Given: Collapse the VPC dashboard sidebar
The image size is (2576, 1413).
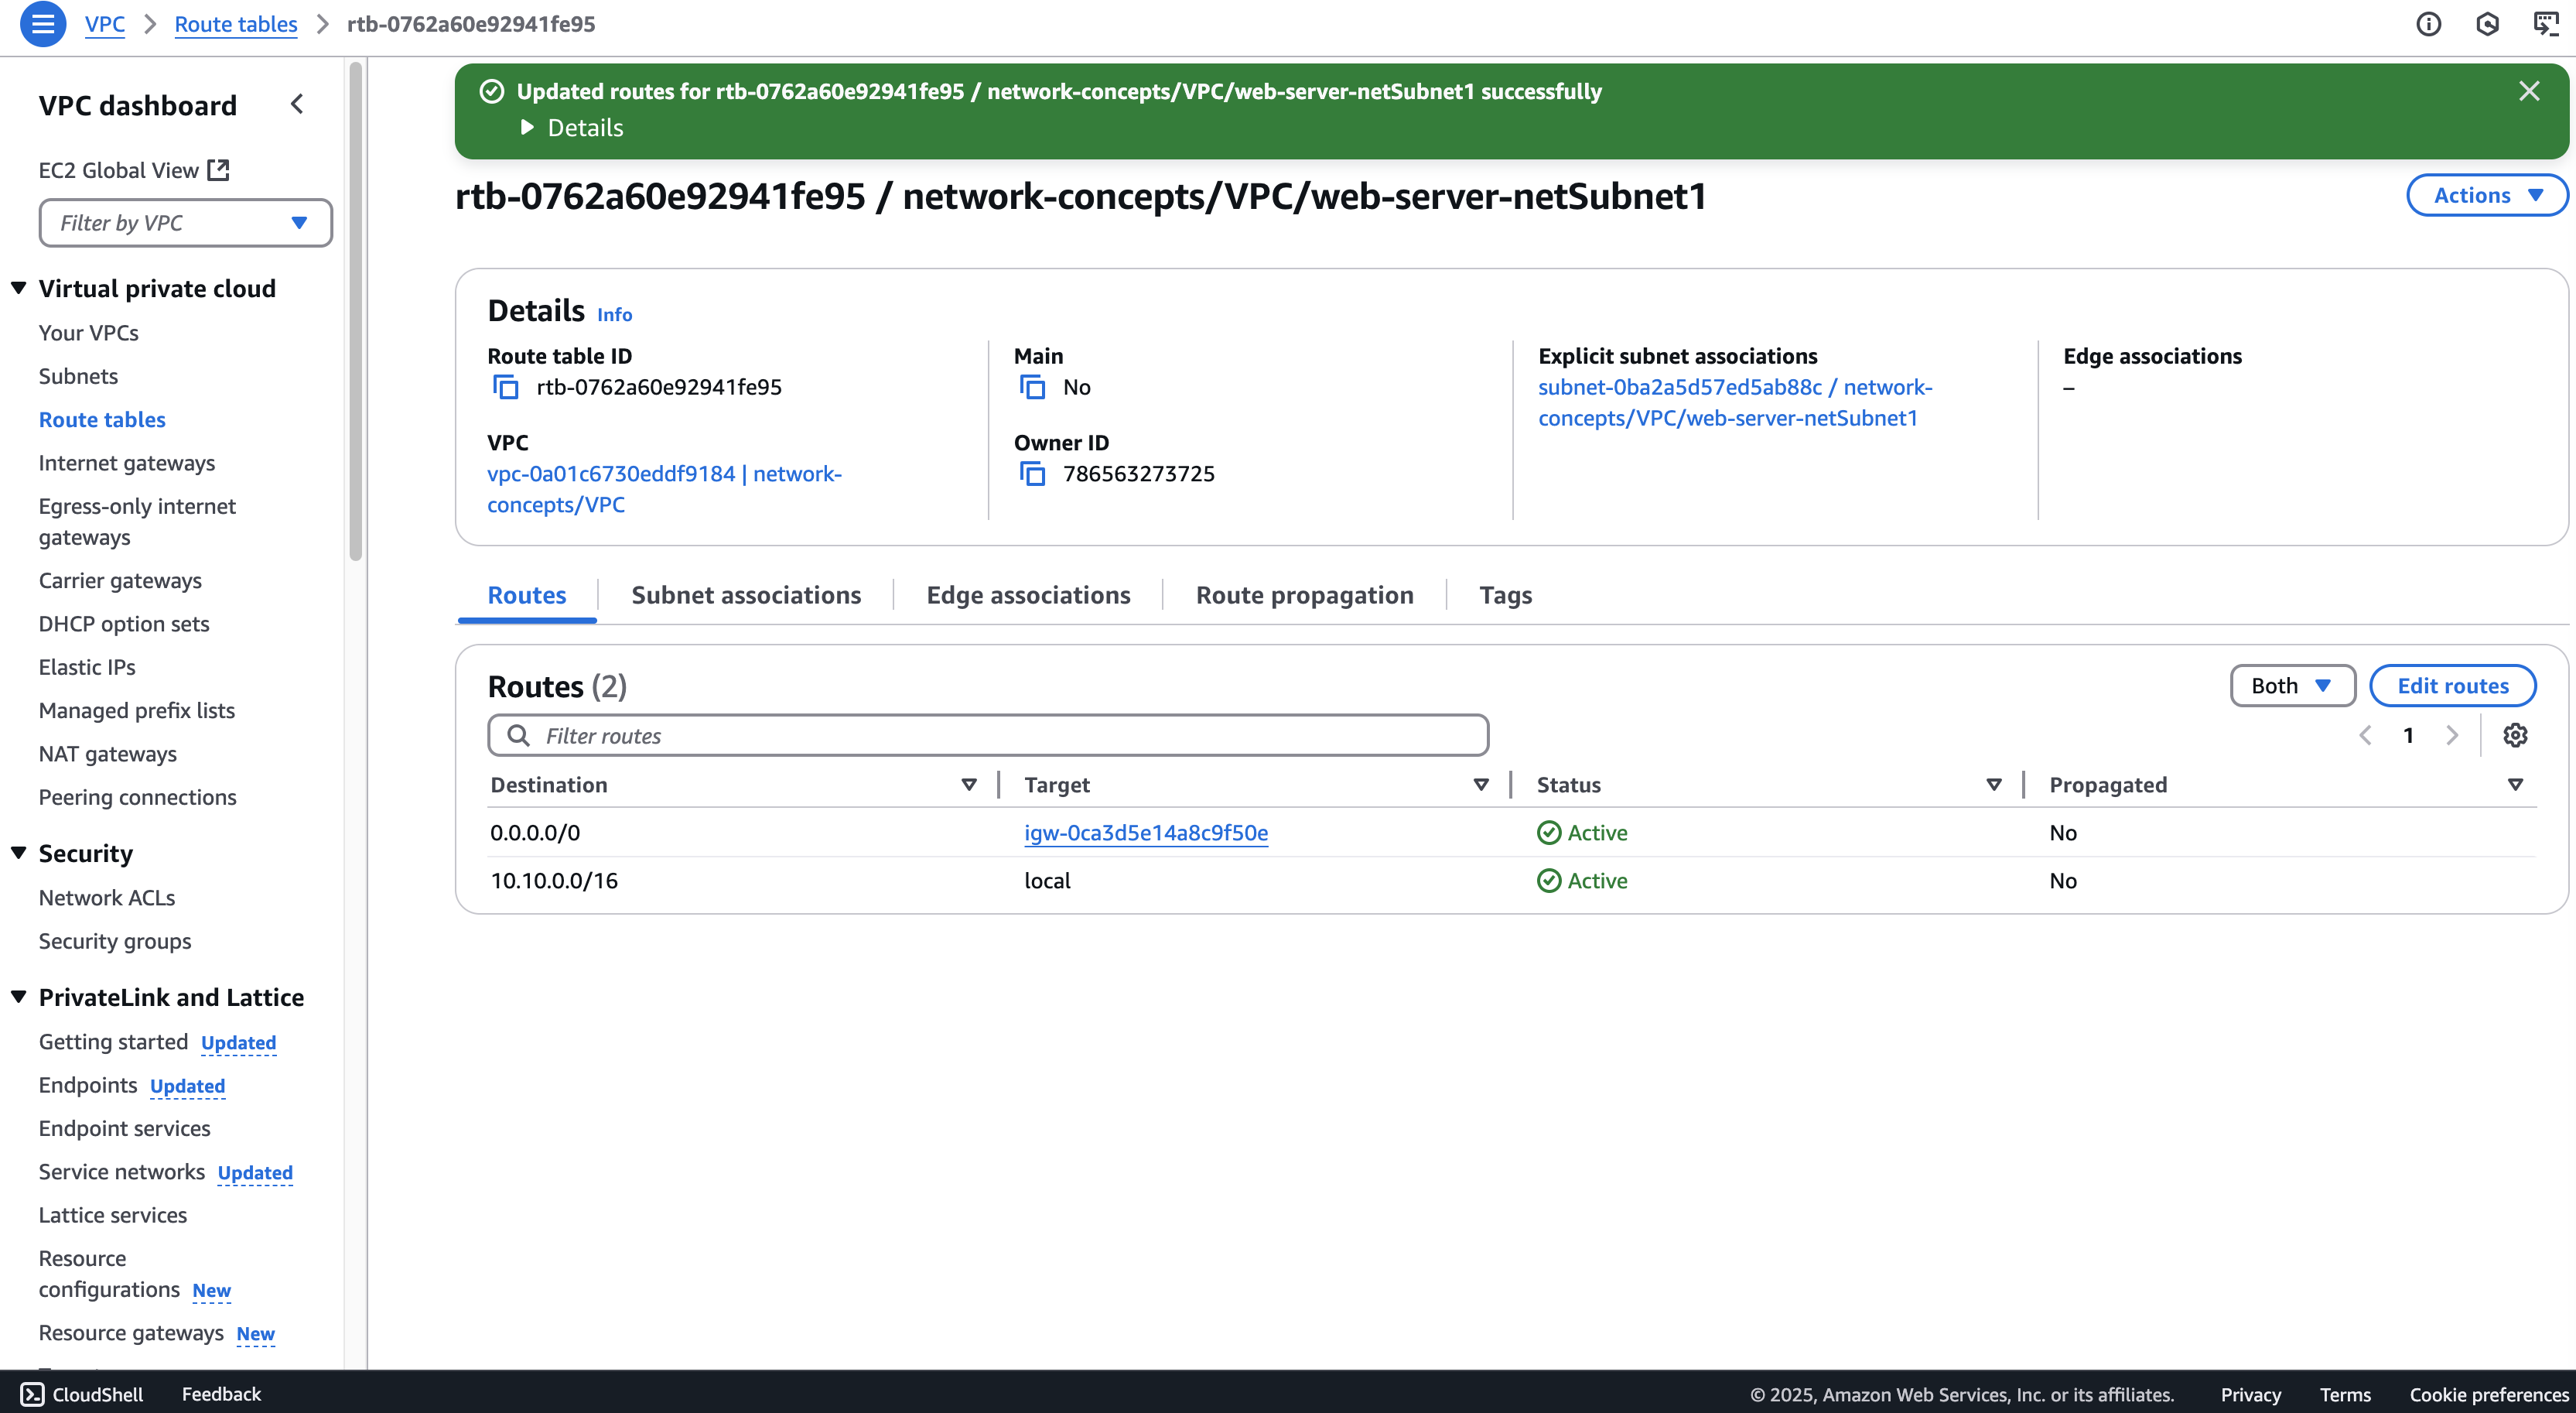Looking at the screenshot, I should [297, 104].
